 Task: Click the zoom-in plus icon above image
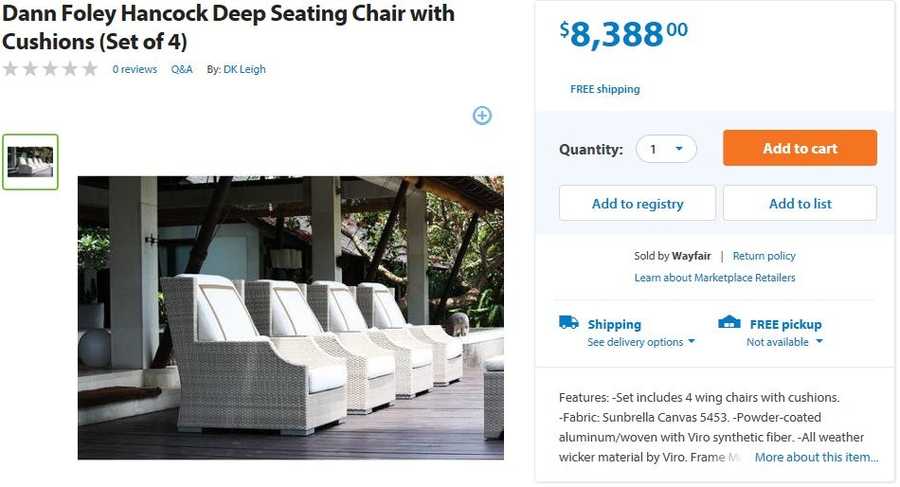(482, 116)
